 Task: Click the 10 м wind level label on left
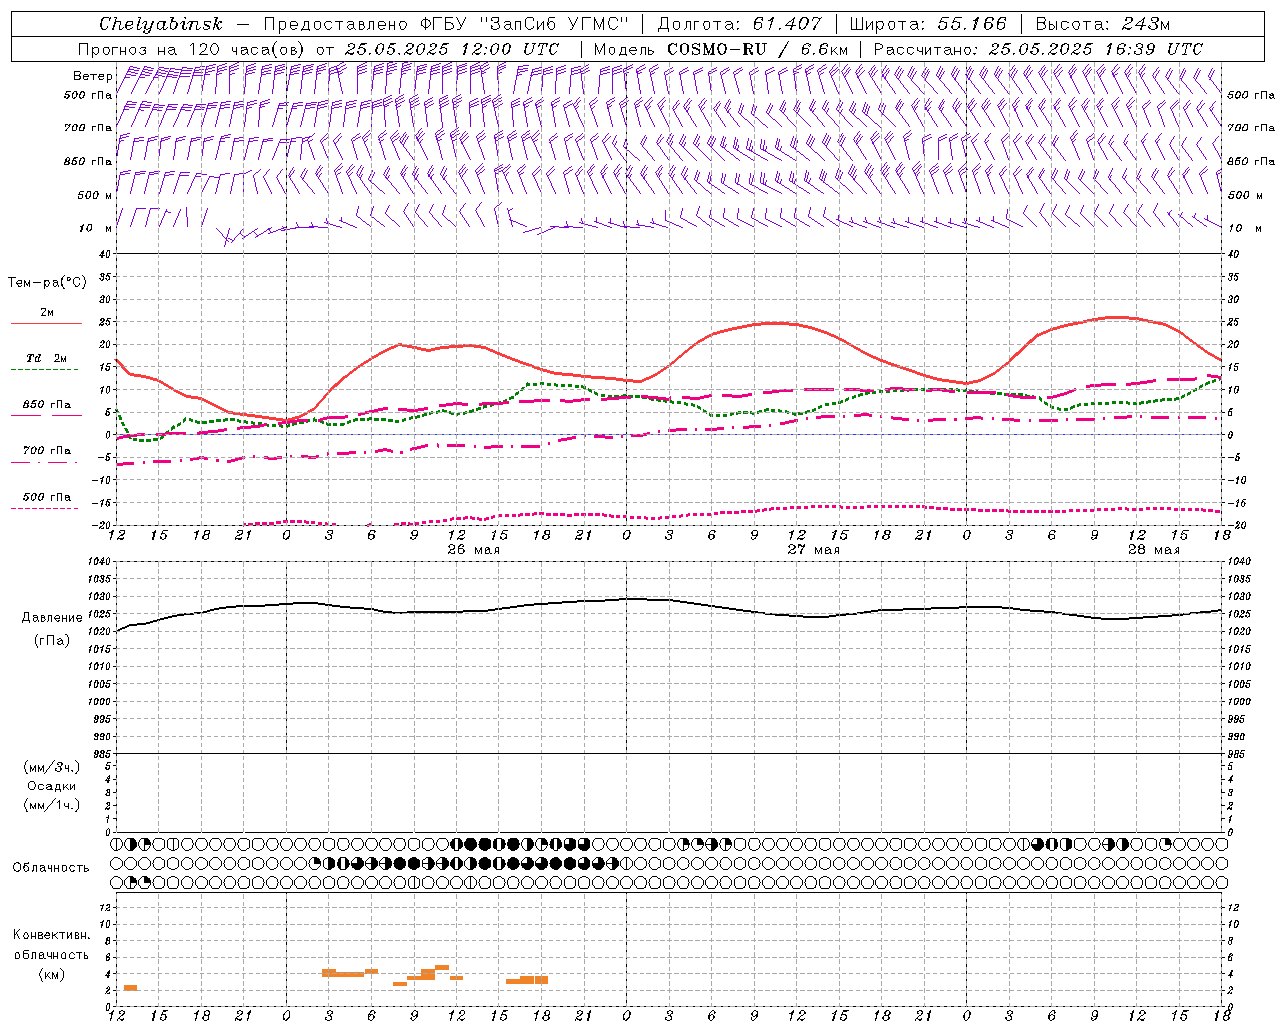click(x=96, y=228)
